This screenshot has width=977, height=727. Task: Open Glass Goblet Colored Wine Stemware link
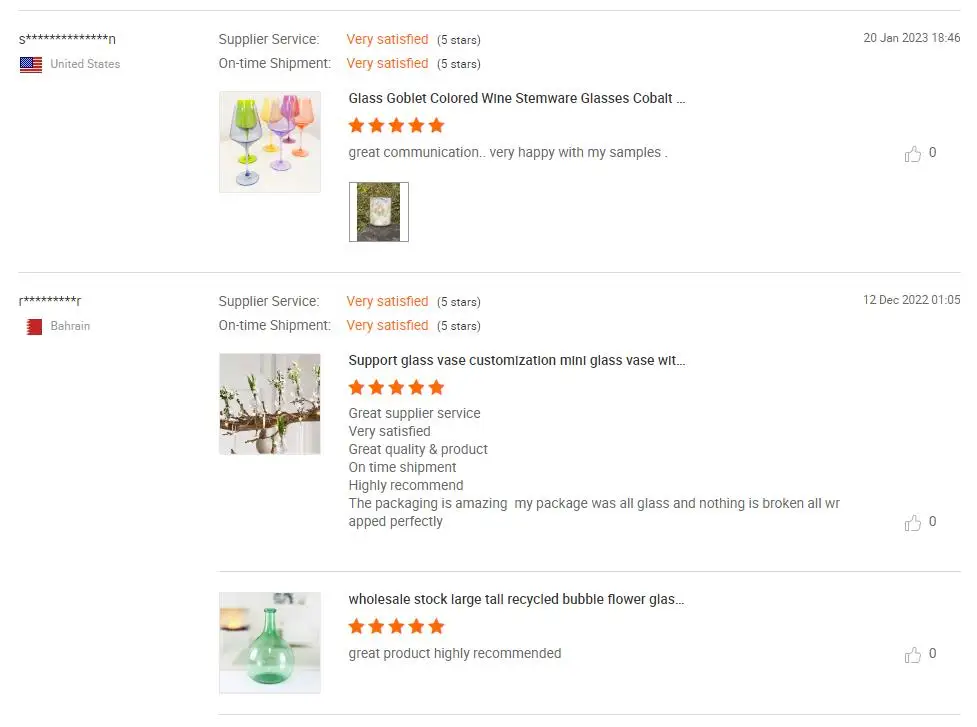(517, 99)
